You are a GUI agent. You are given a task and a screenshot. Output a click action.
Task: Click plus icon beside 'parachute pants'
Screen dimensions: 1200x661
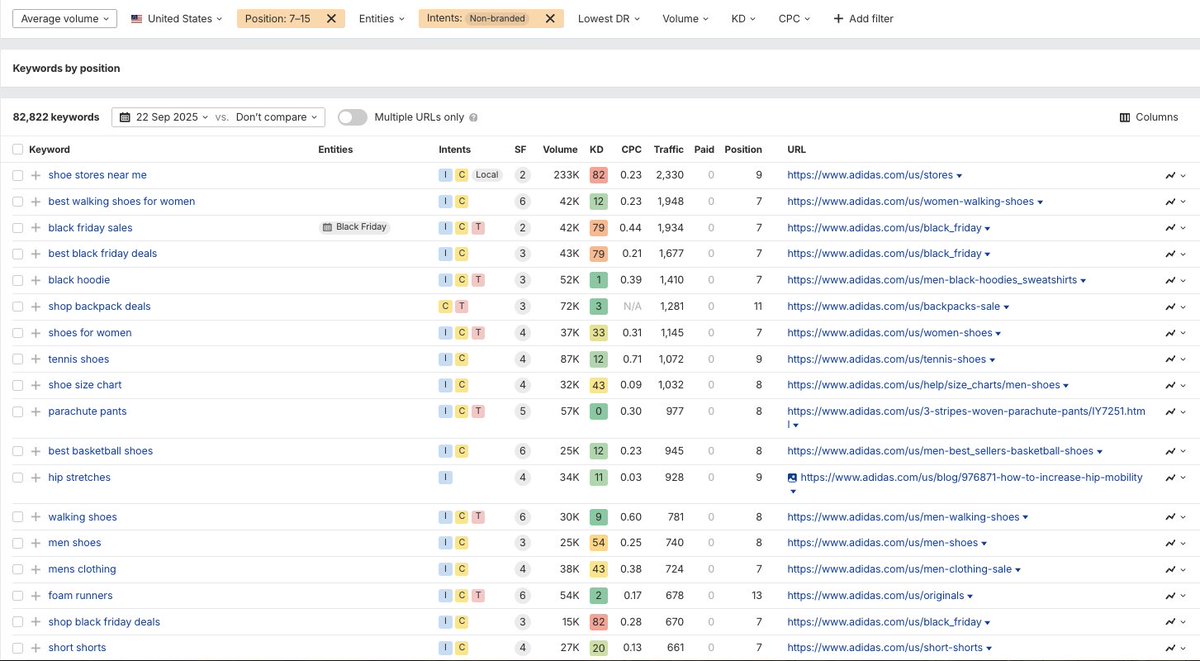click(x=35, y=411)
